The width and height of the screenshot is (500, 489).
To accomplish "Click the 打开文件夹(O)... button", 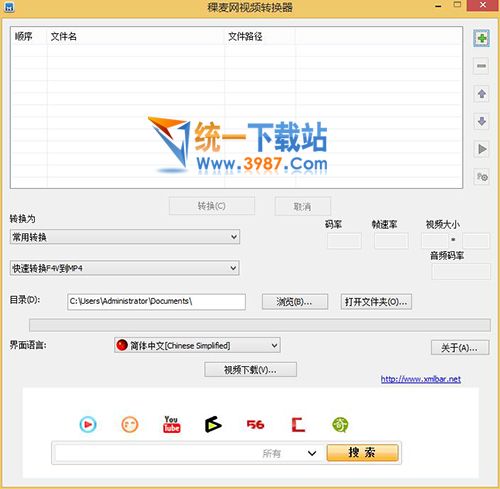I will click(376, 302).
